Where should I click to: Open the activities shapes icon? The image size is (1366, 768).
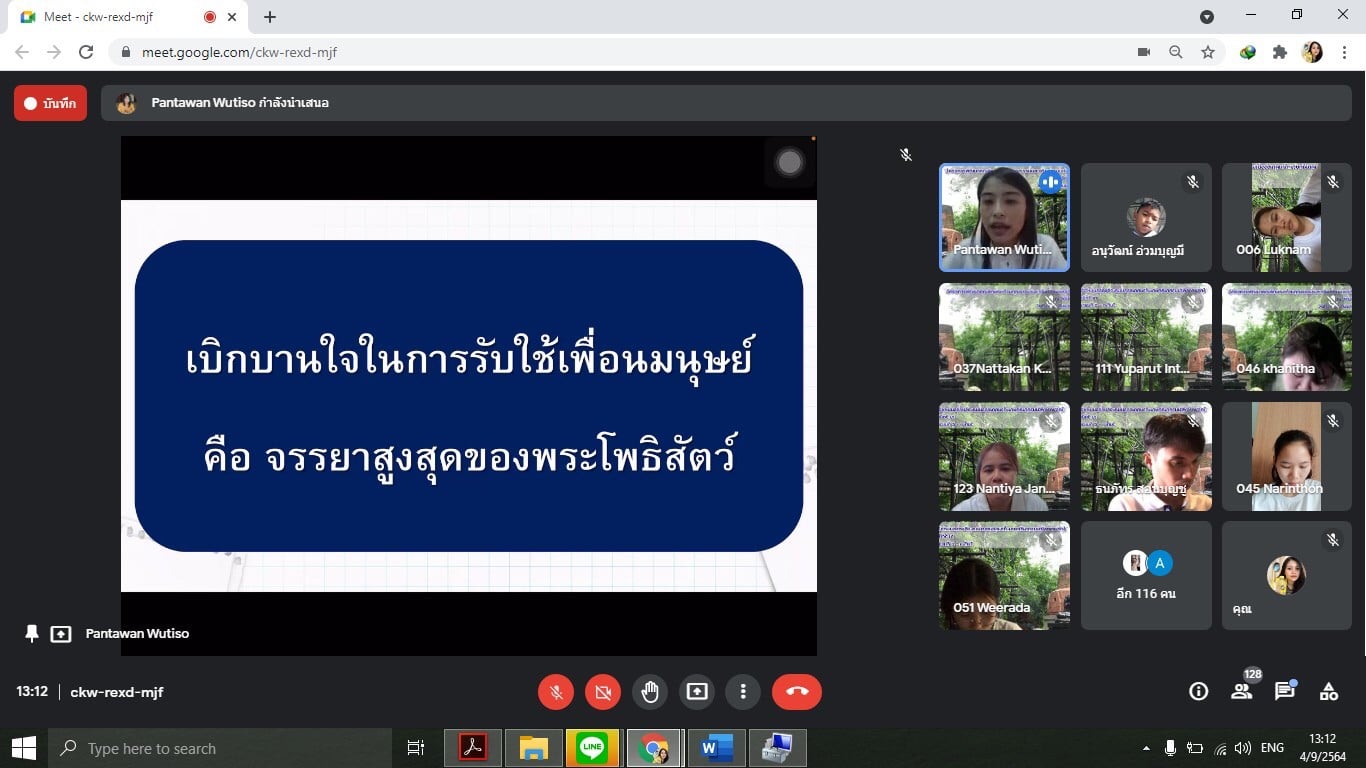(x=1329, y=691)
